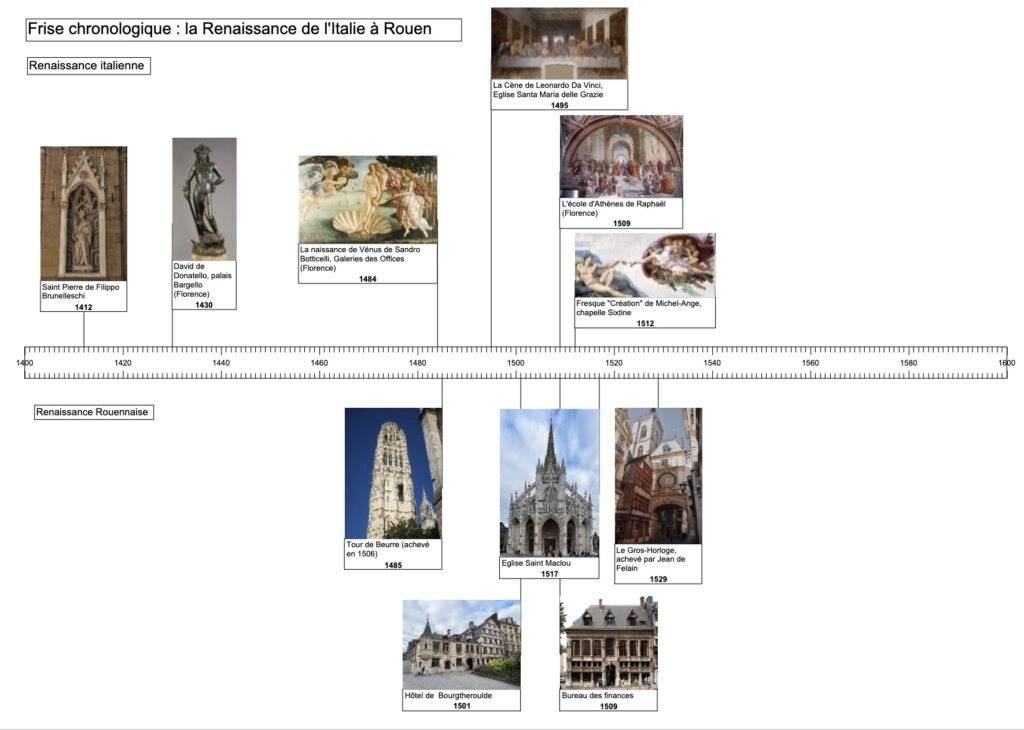Select date 1529 in the Gros-Horloge card
This screenshot has height=730, width=1024.
[x=658, y=579]
